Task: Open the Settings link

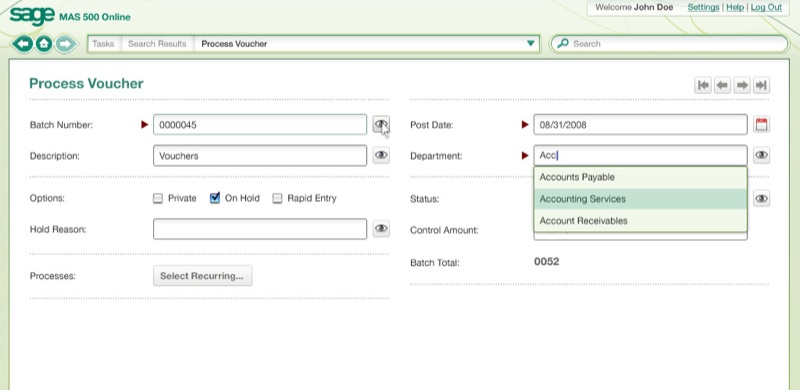Action: click(x=703, y=7)
